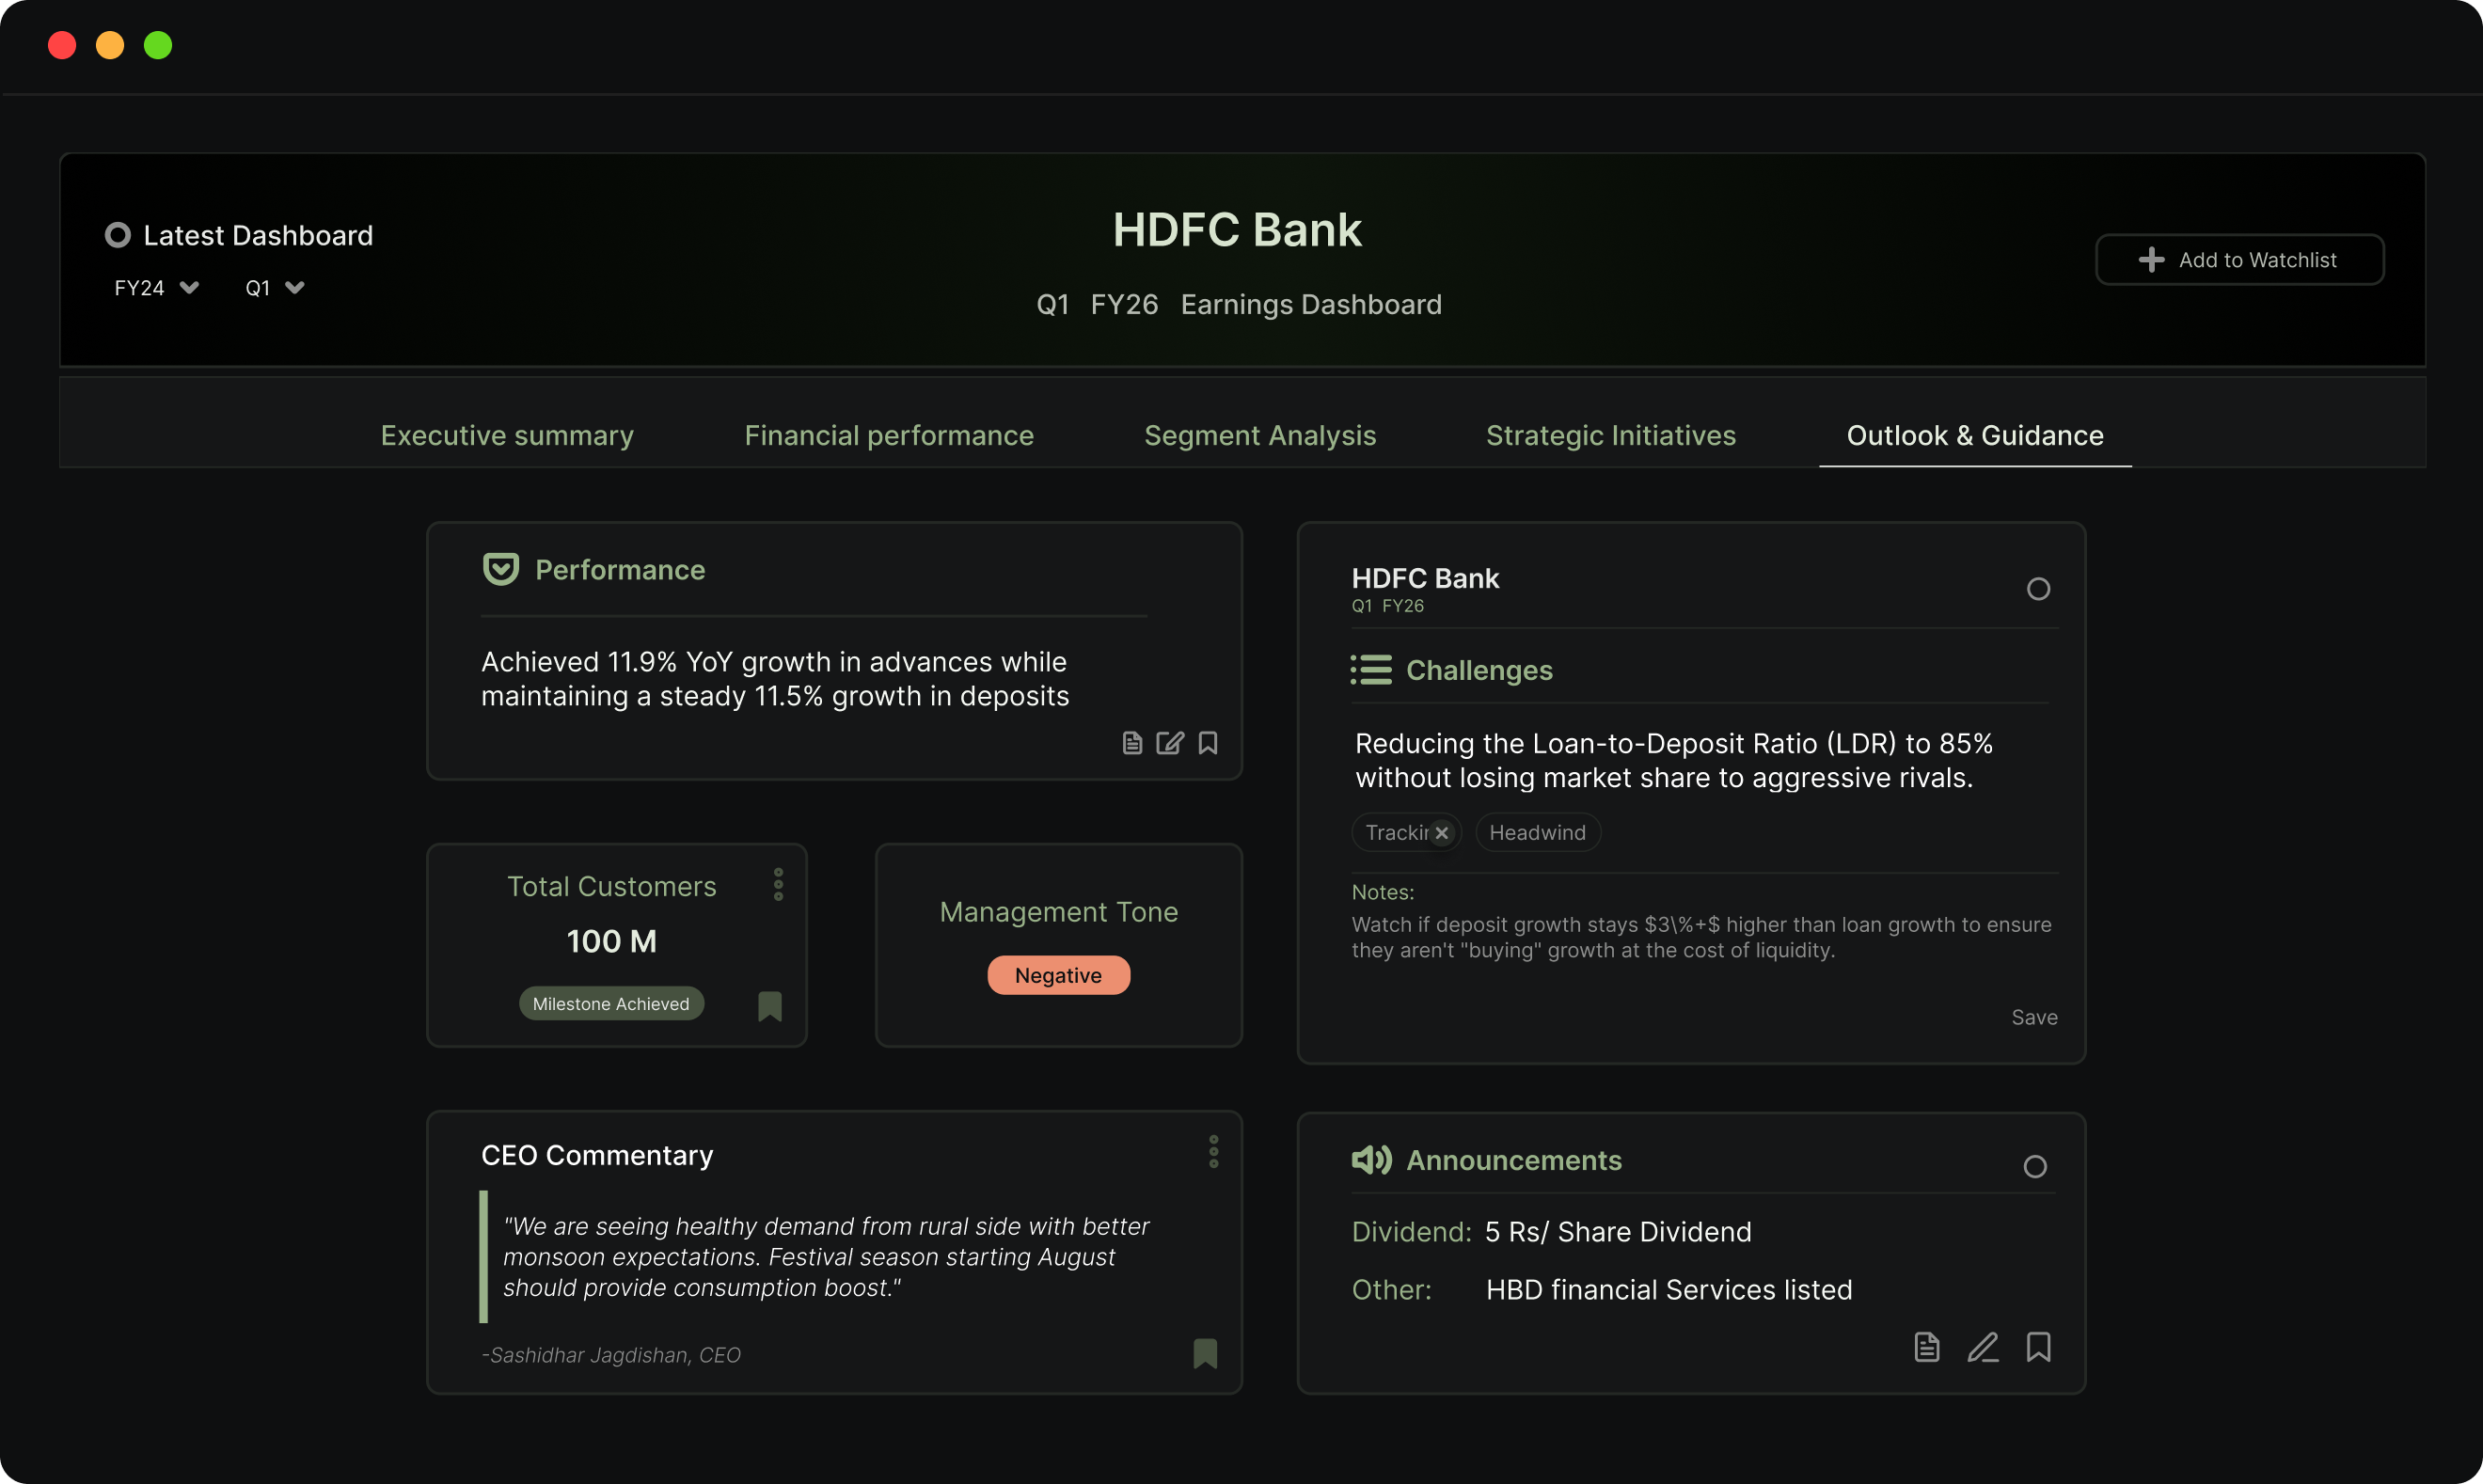Bookmark the Performance card

(x=1207, y=743)
